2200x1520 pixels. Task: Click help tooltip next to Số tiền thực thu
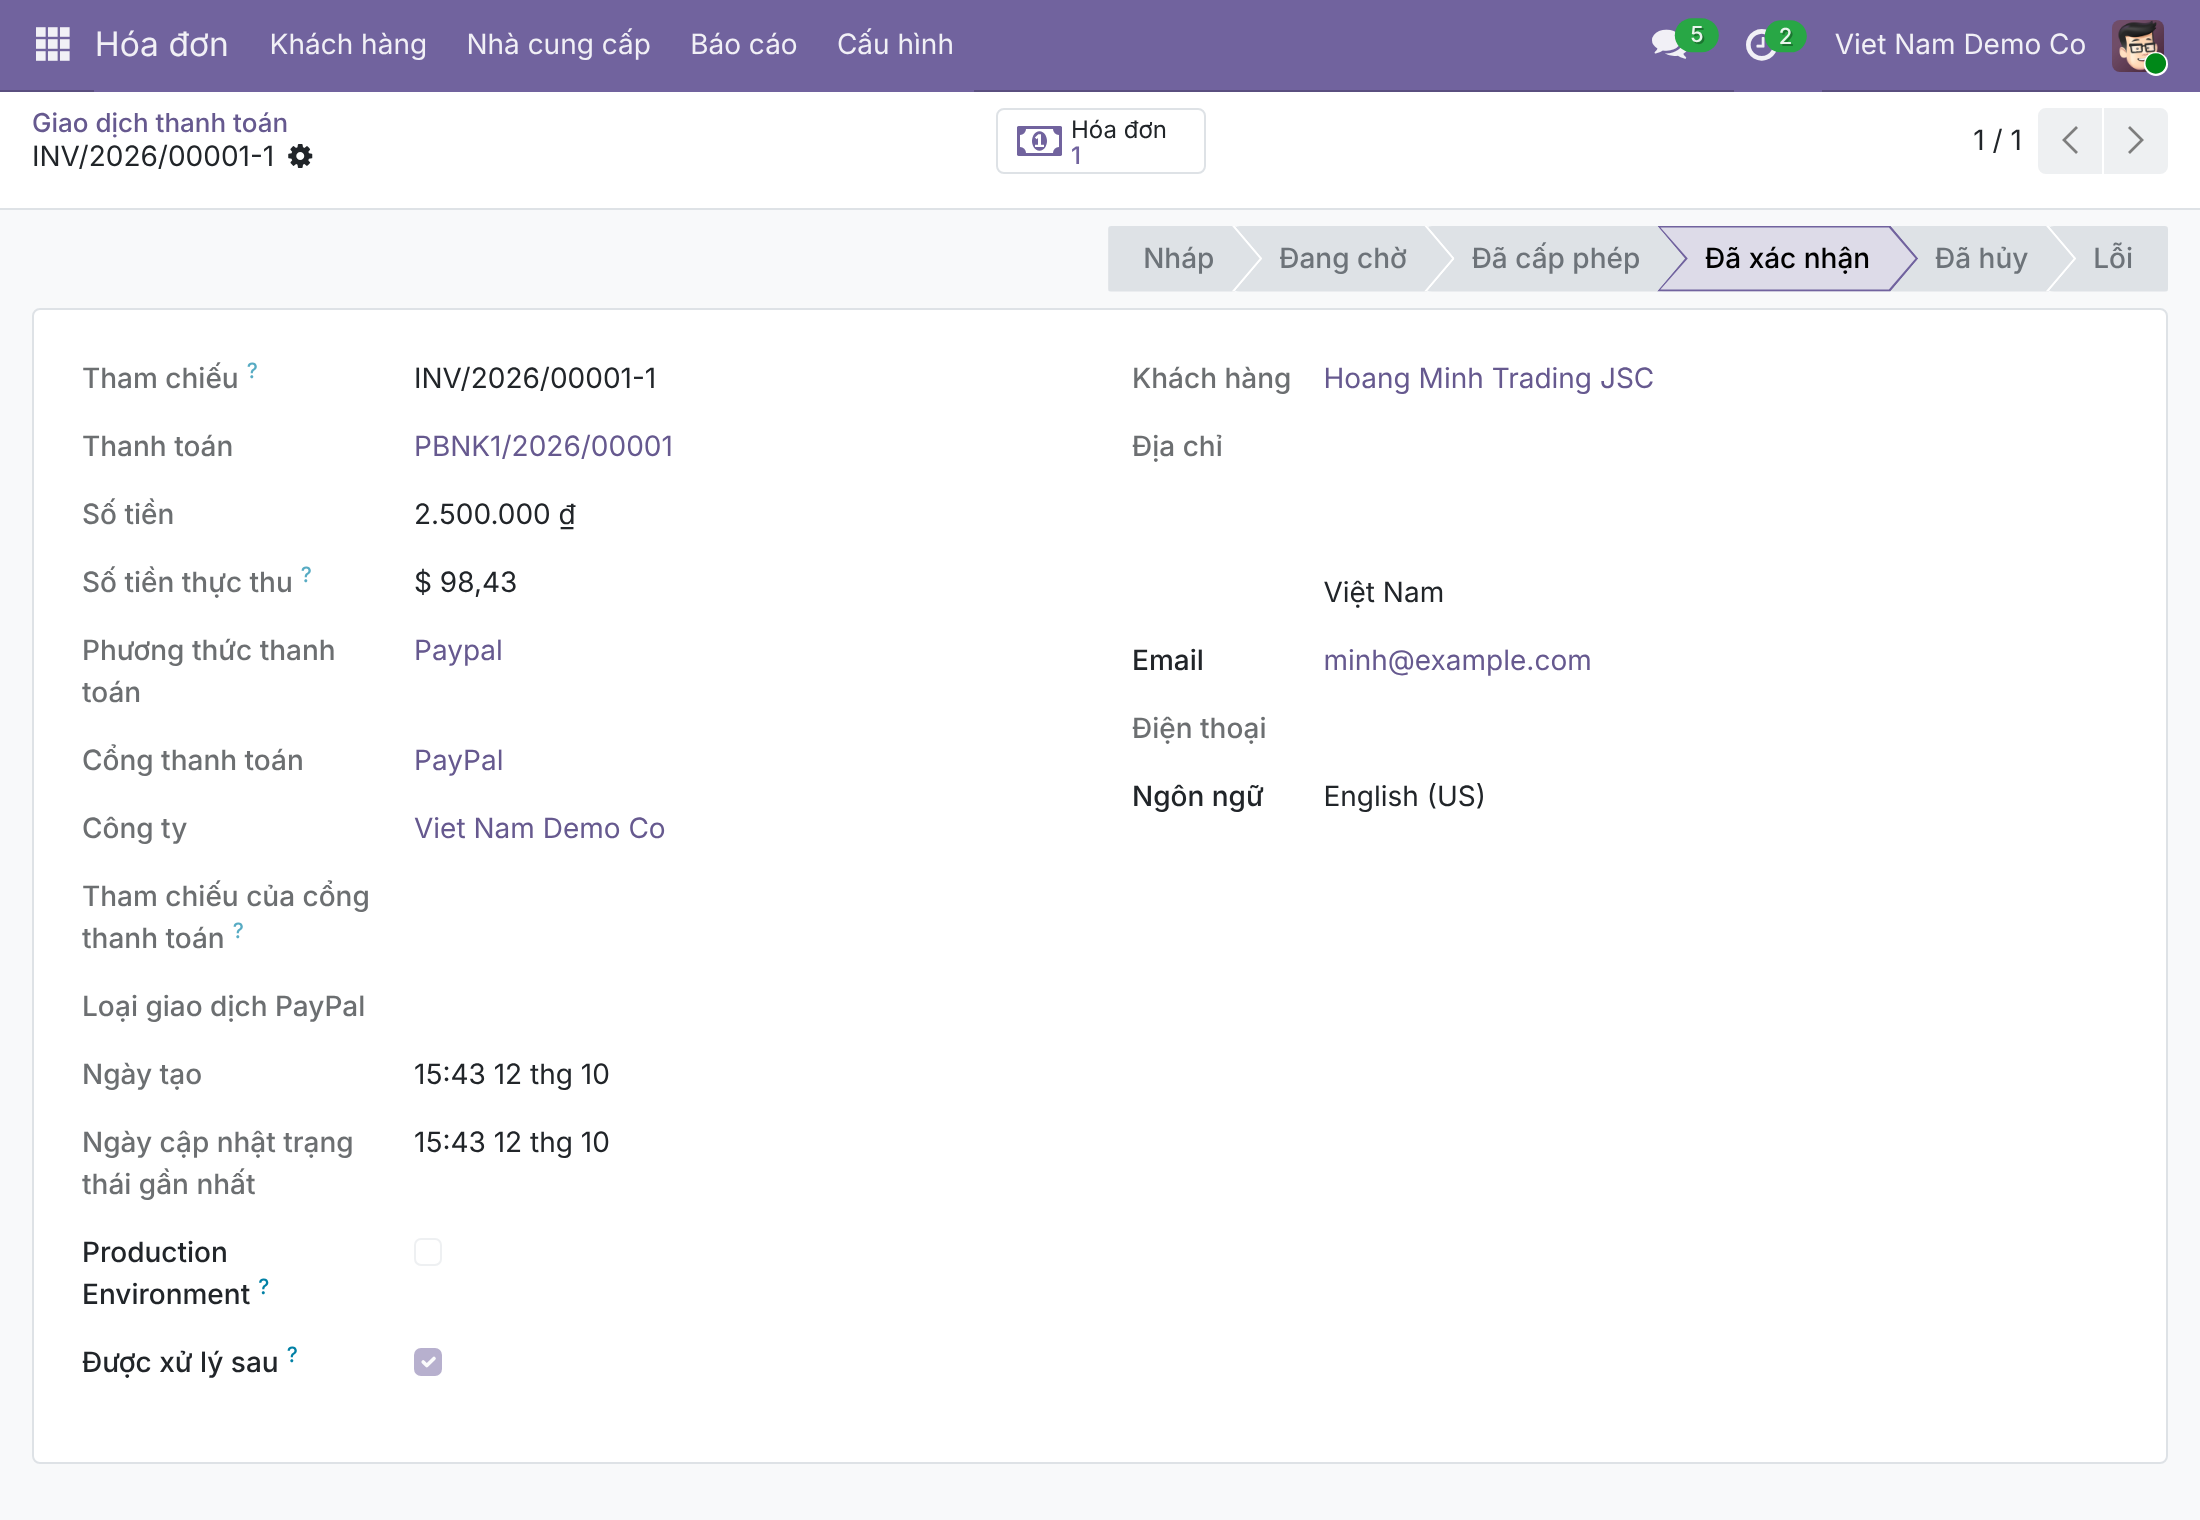coord(307,574)
